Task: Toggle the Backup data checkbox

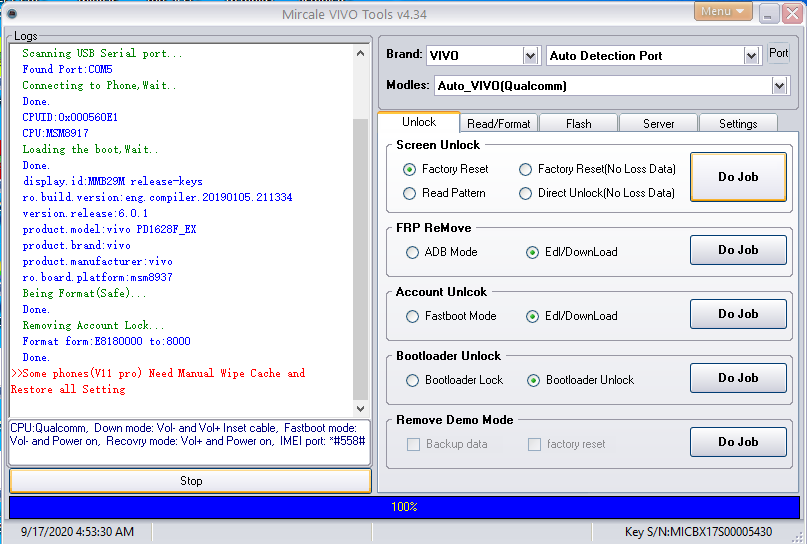Action: coord(413,444)
